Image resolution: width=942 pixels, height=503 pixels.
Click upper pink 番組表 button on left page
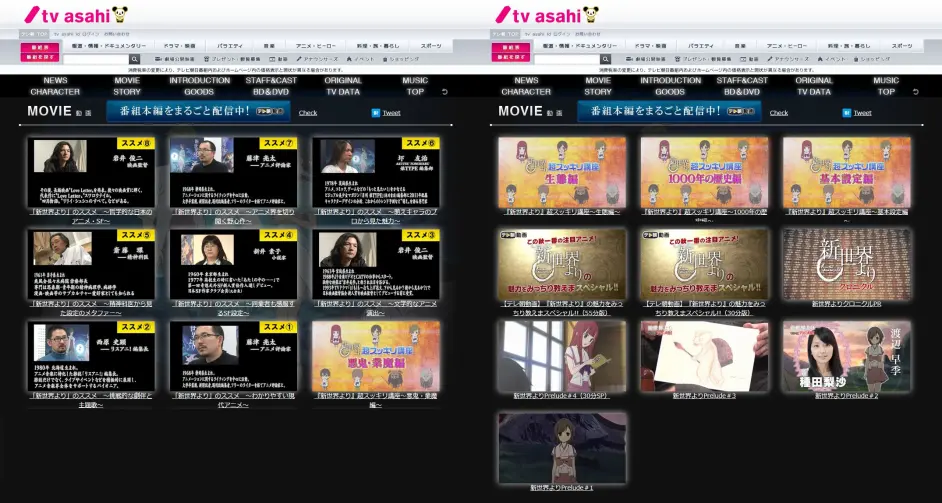click(40, 47)
